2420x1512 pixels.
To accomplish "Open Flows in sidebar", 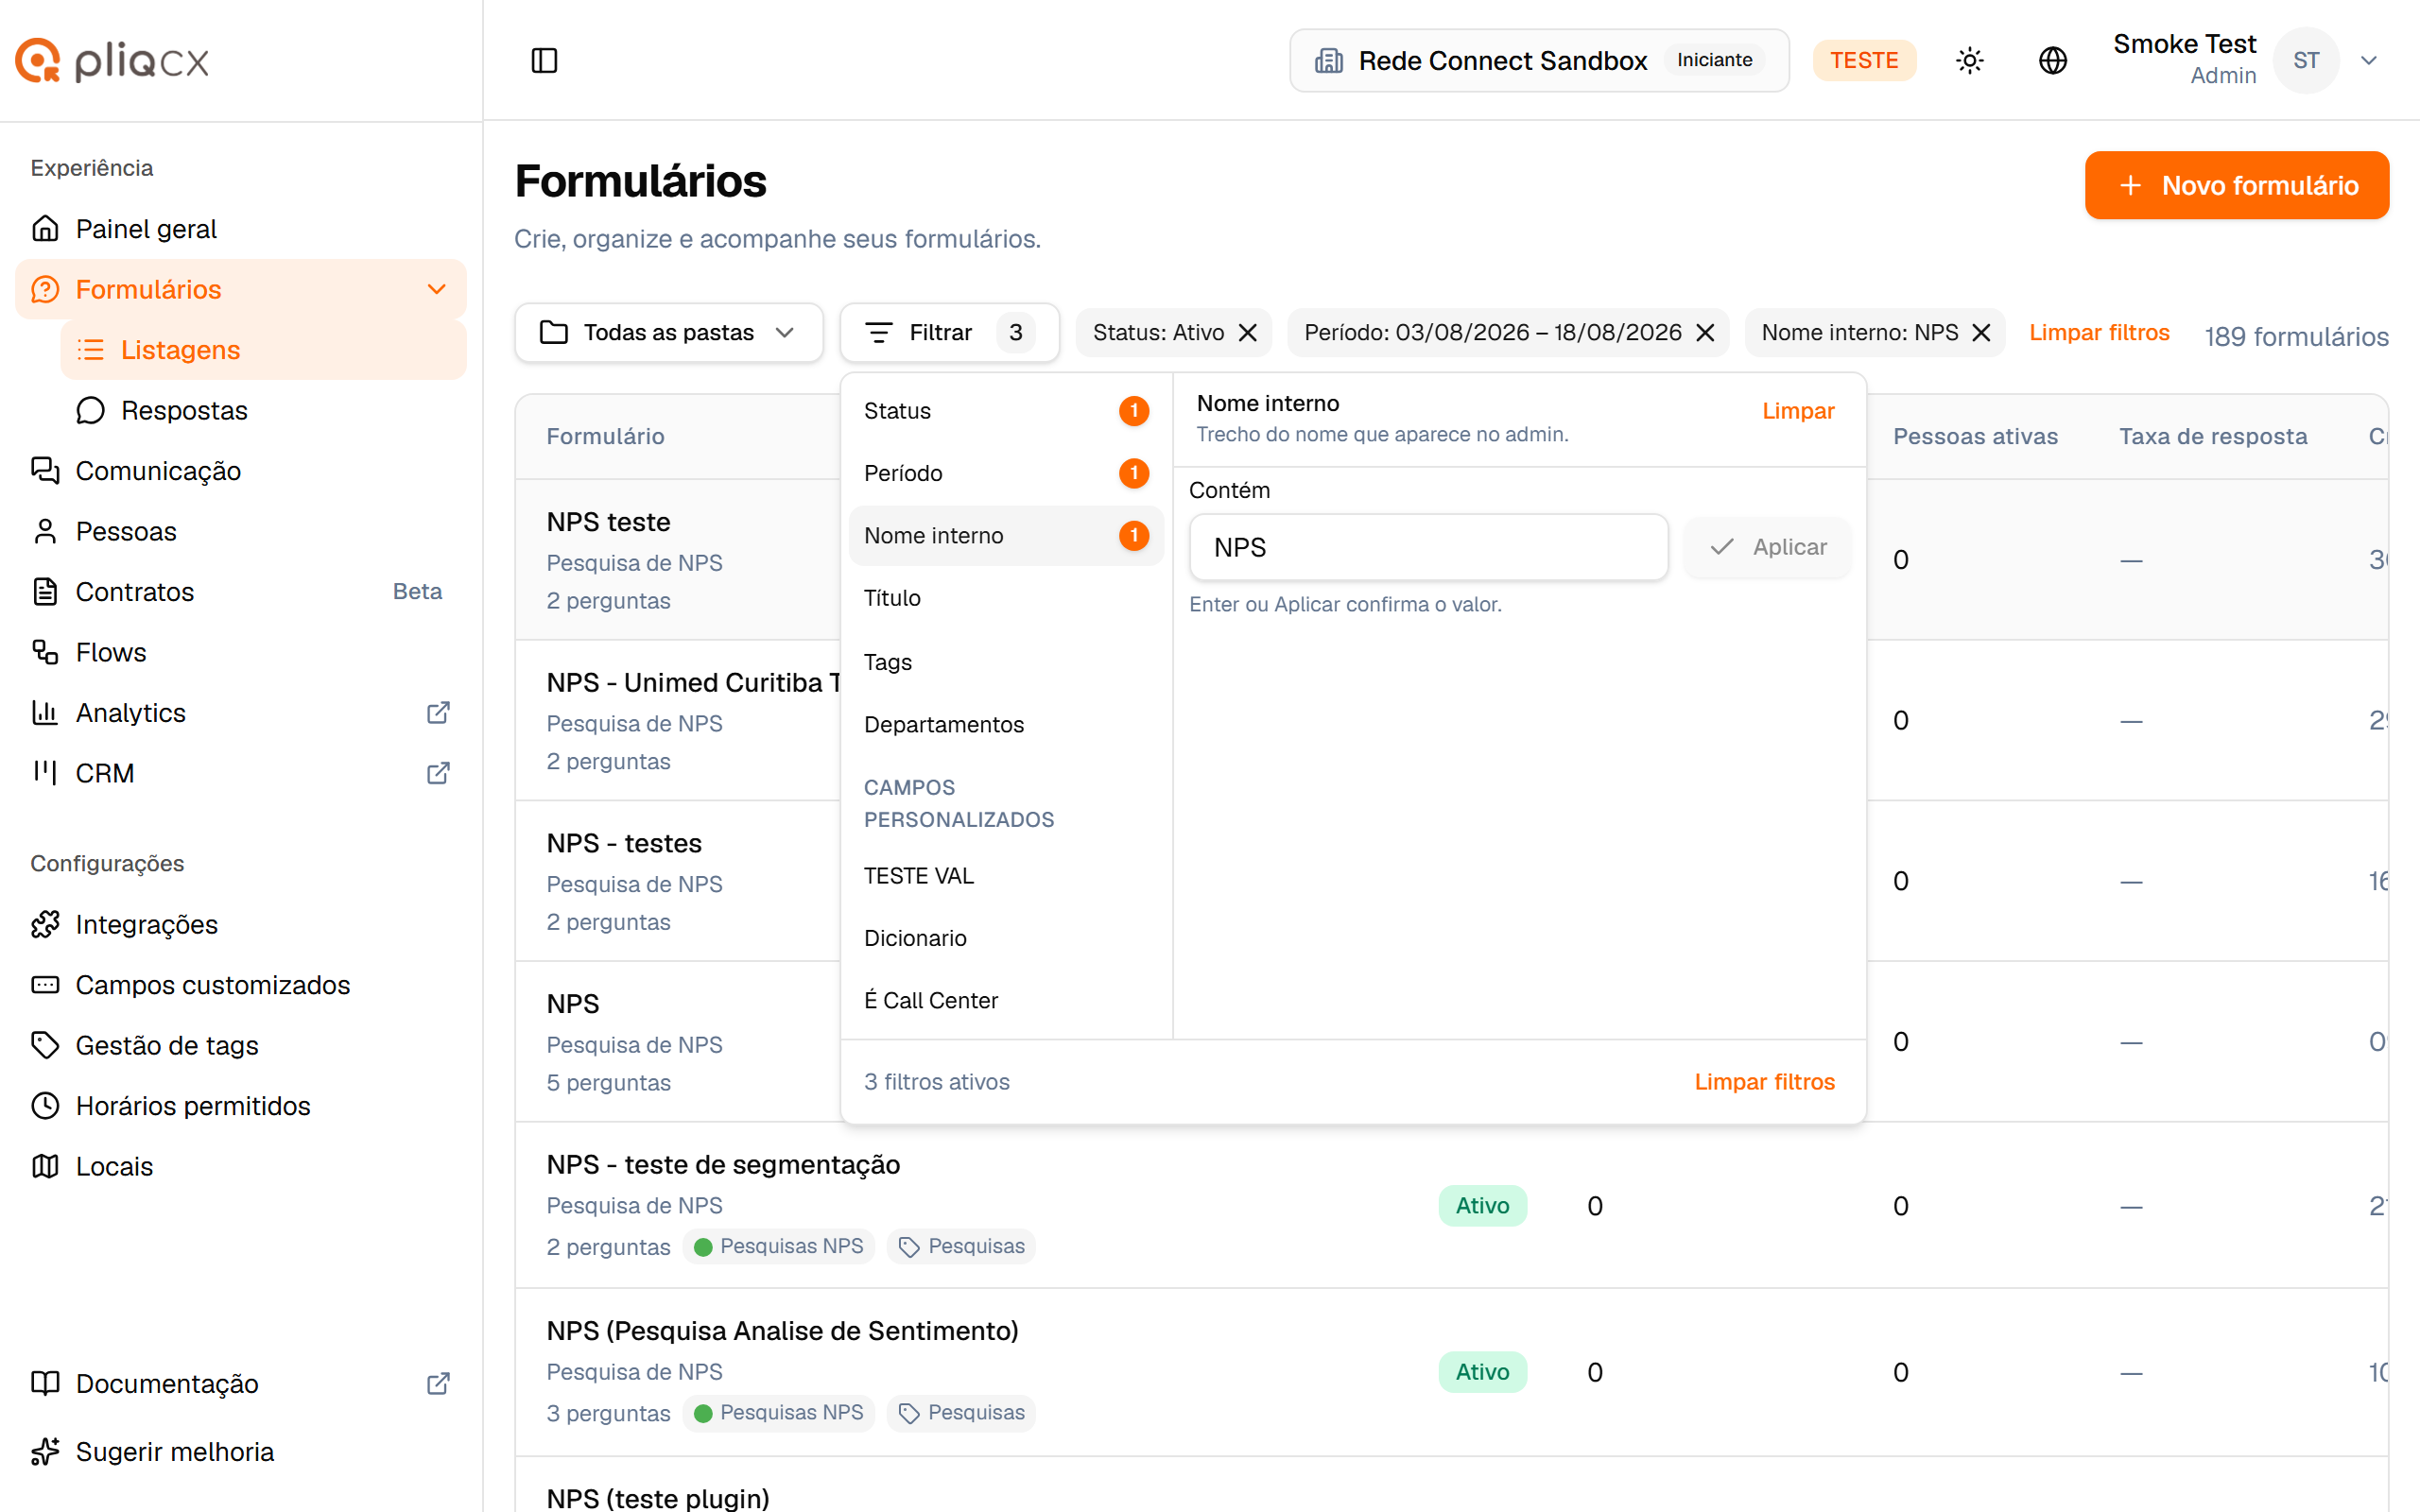I will coord(240,652).
